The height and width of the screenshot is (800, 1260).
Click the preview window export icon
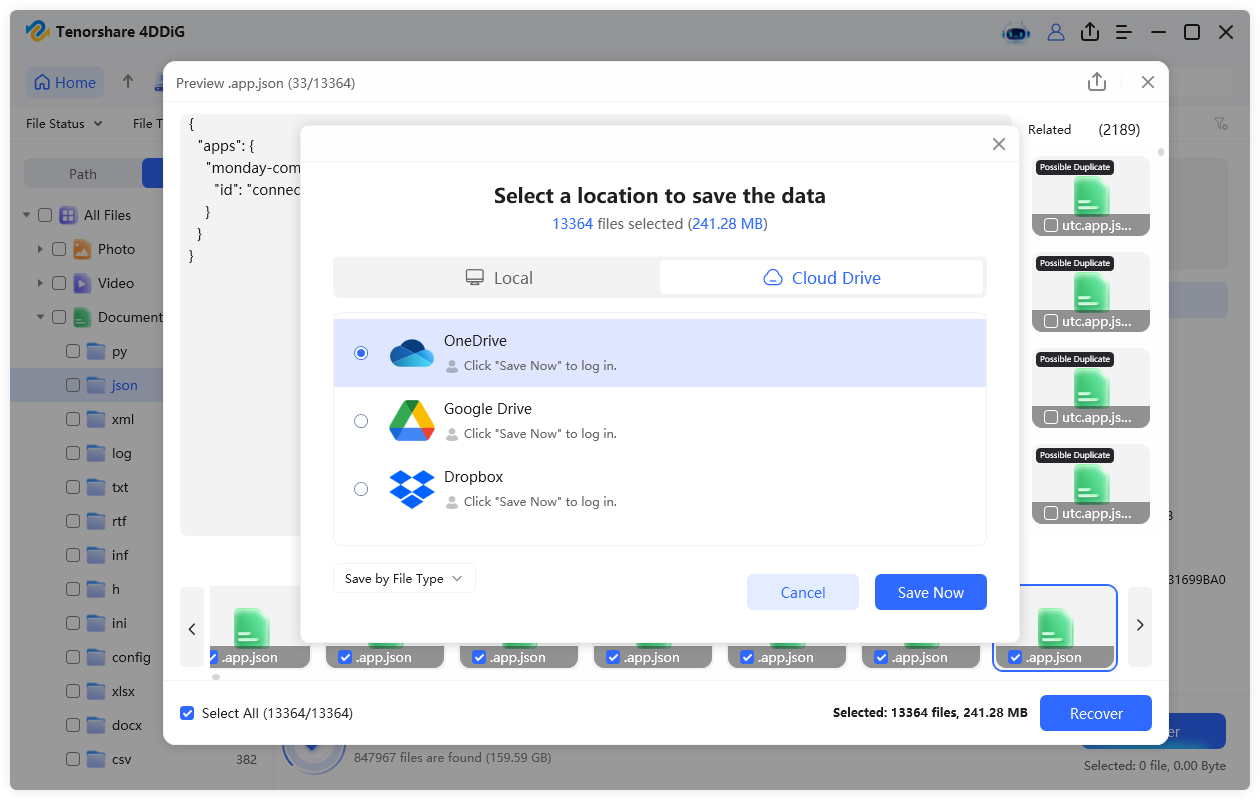coord(1097,82)
